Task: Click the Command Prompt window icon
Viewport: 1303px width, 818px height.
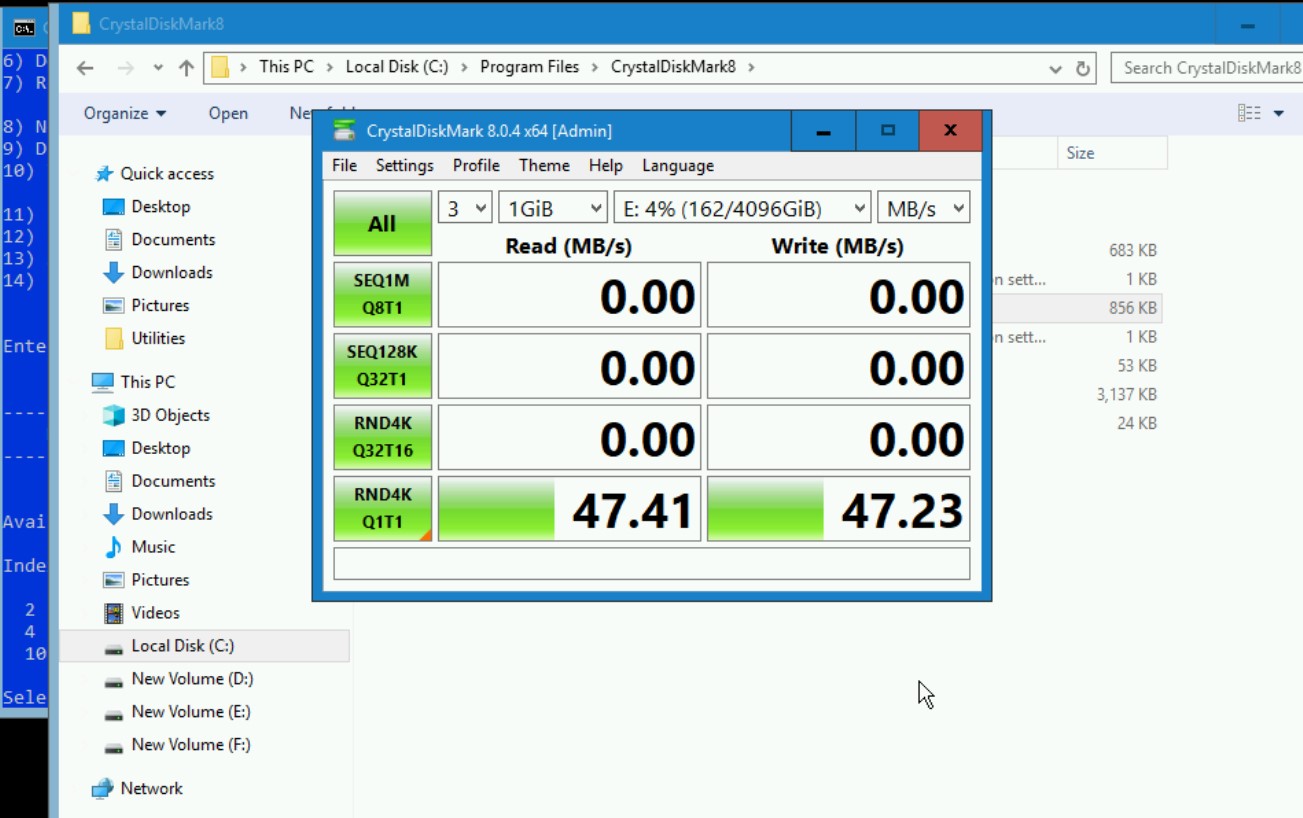Action: coord(25,28)
